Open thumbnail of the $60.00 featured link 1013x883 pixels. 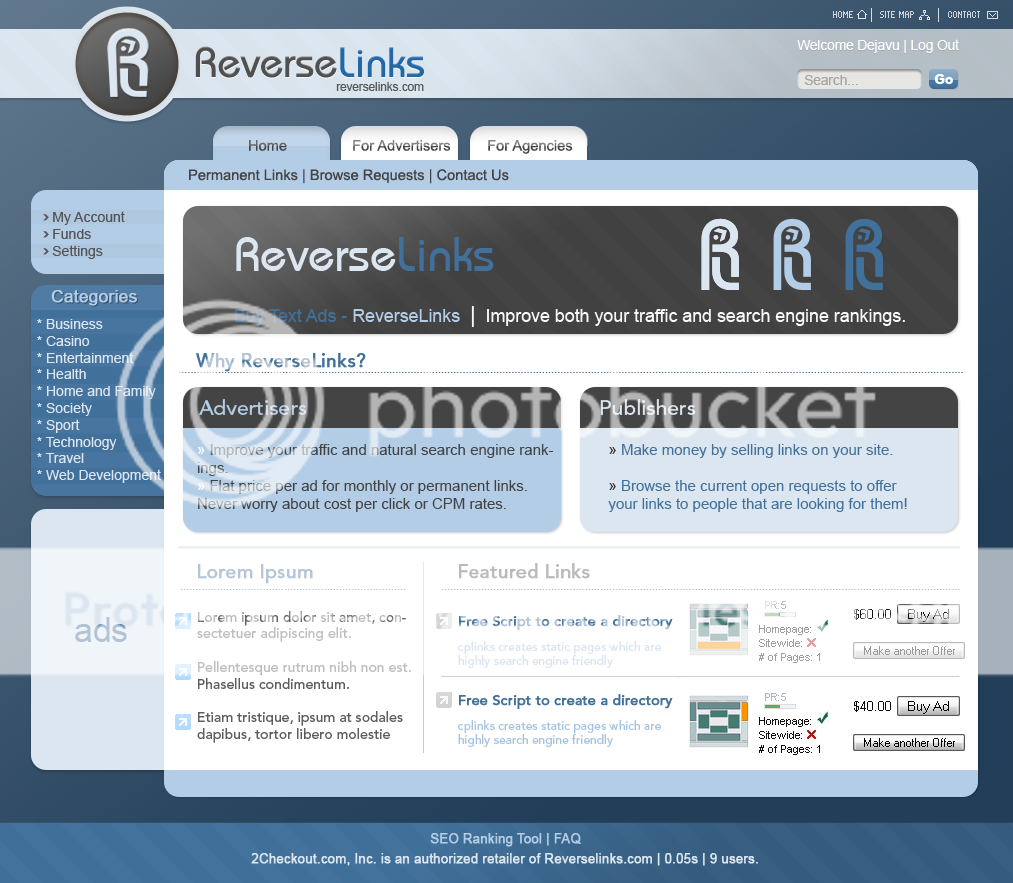(718, 629)
